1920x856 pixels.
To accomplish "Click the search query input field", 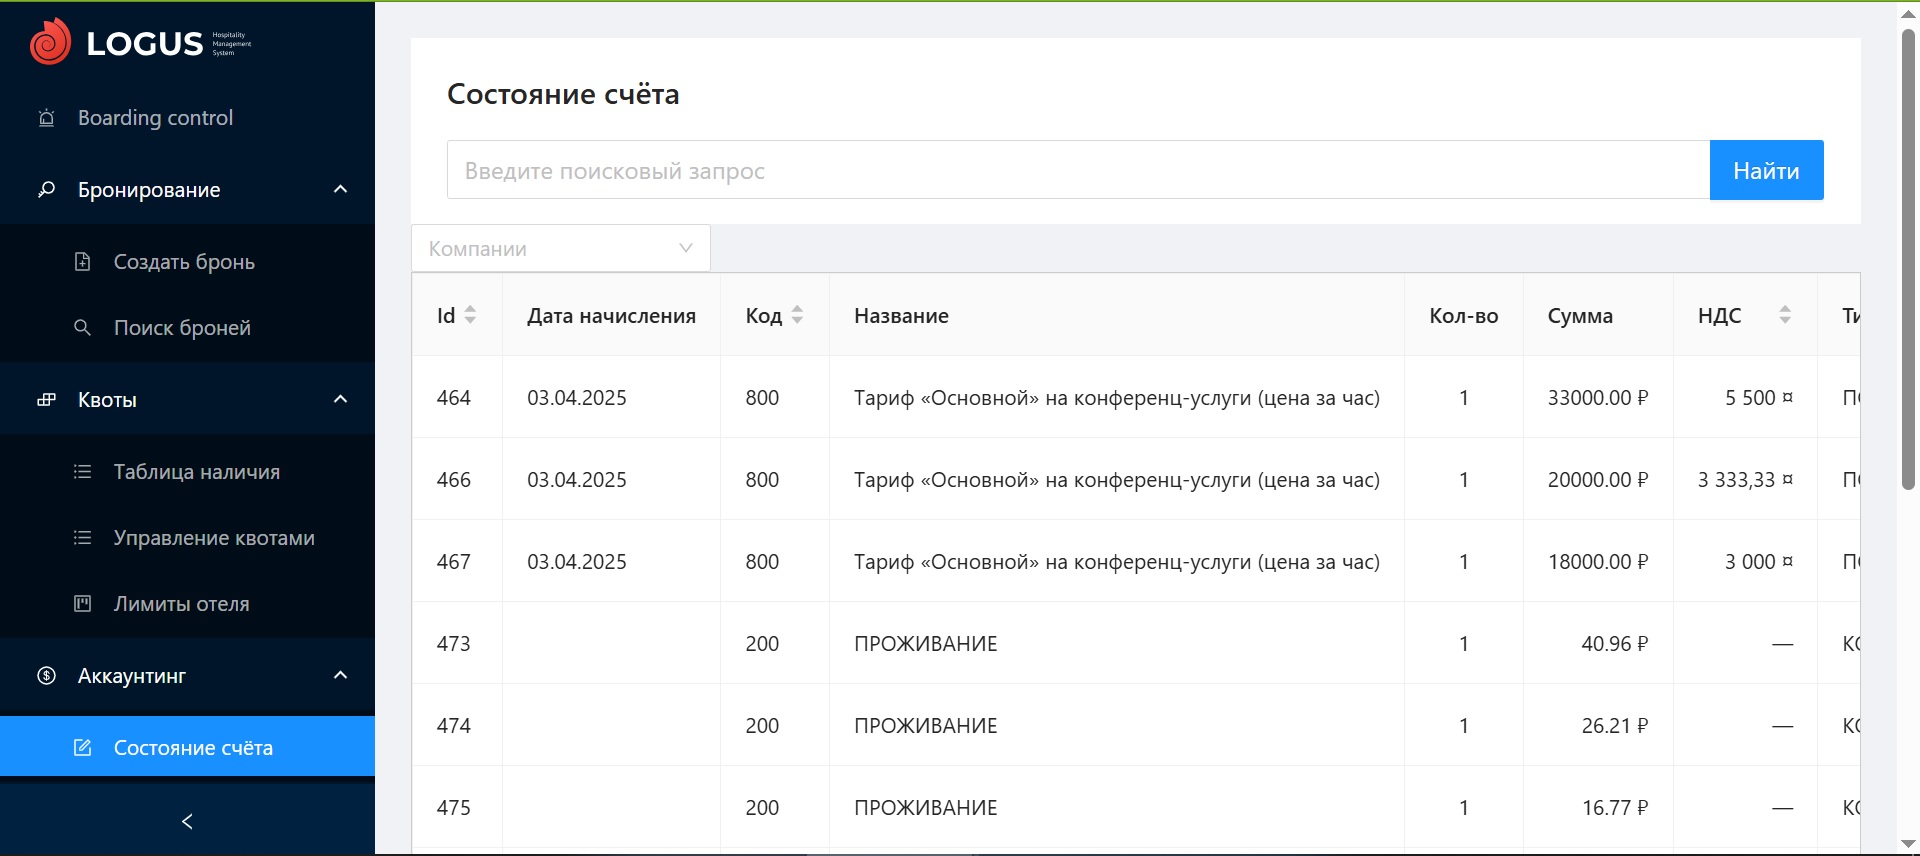I will click(x=1077, y=171).
